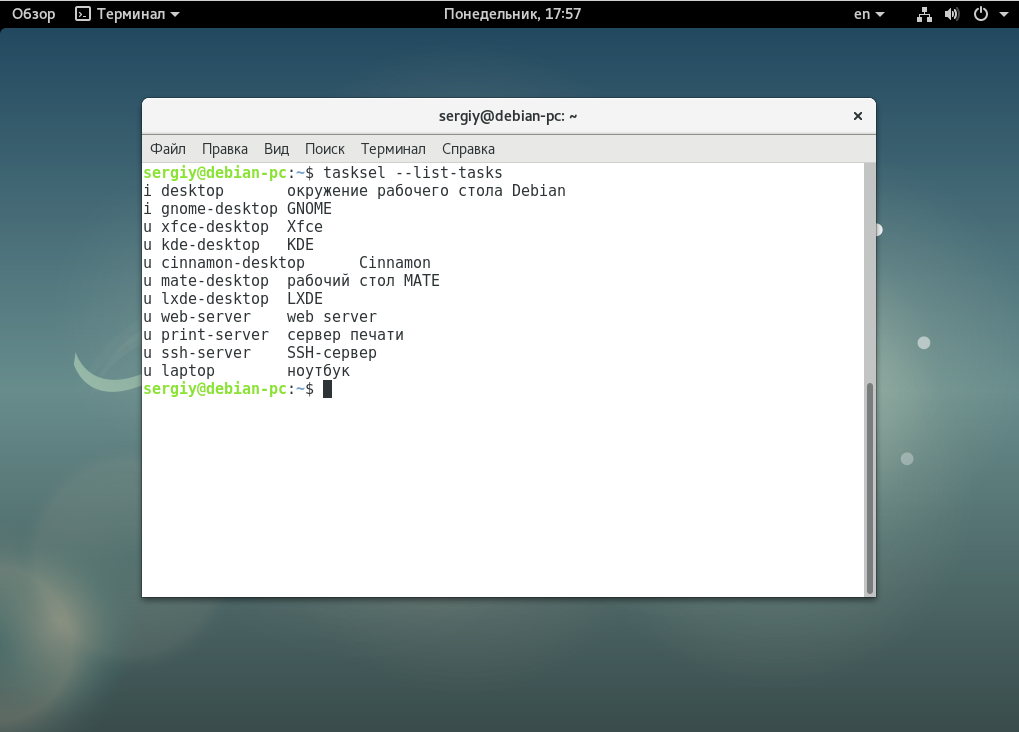Click the tasksel --list-tasks command text
The height and width of the screenshot is (732, 1019).
(413, 173)
